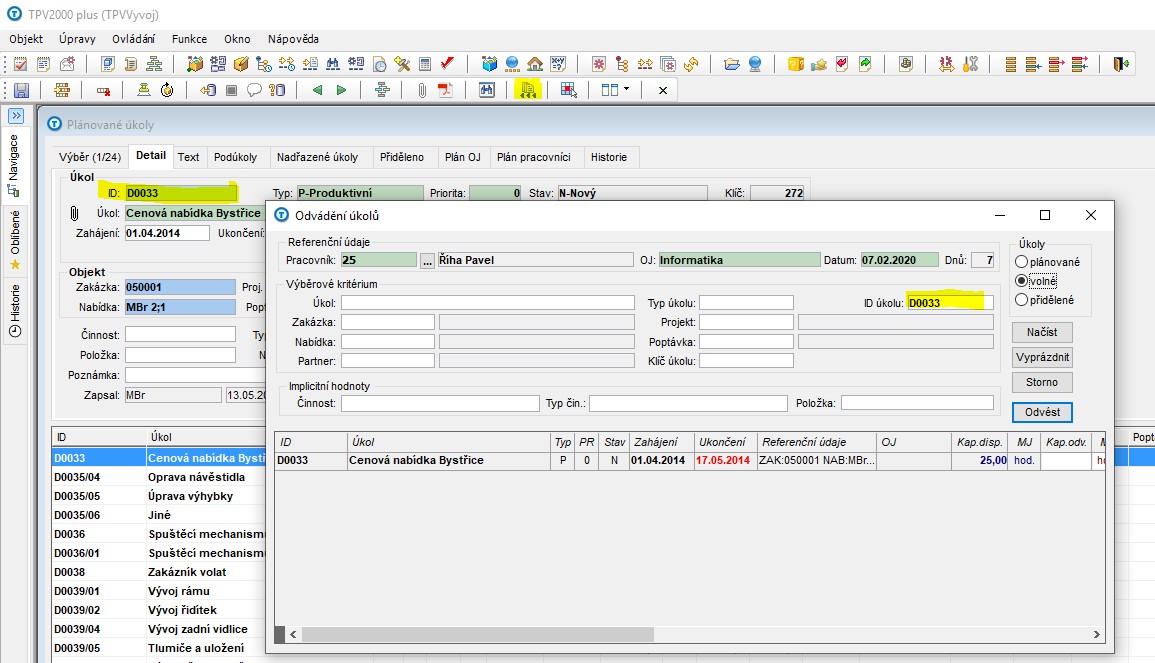The image size is (1155, 663).
Task: Click the paperclip beside the Úkol field
Action: click(x=74, y=213)
